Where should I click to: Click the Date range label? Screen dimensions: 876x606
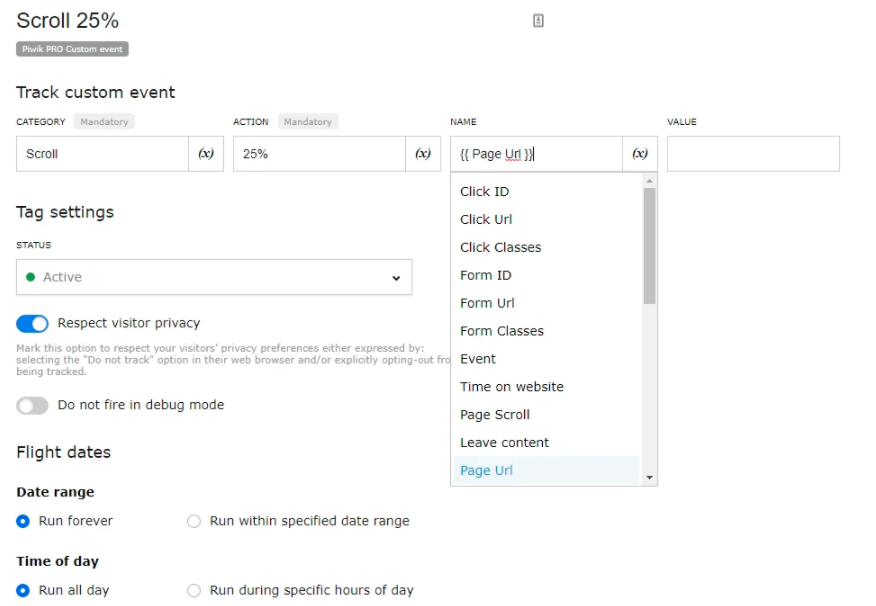coord(55,492)
